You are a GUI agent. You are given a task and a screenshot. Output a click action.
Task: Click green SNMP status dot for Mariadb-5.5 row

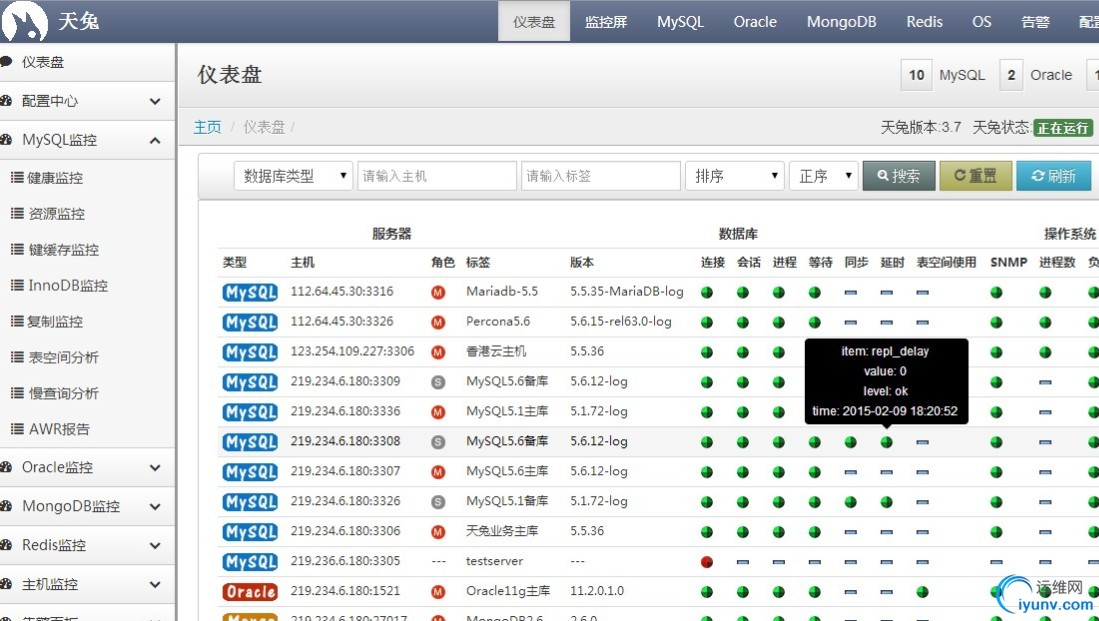coord(996,292)
